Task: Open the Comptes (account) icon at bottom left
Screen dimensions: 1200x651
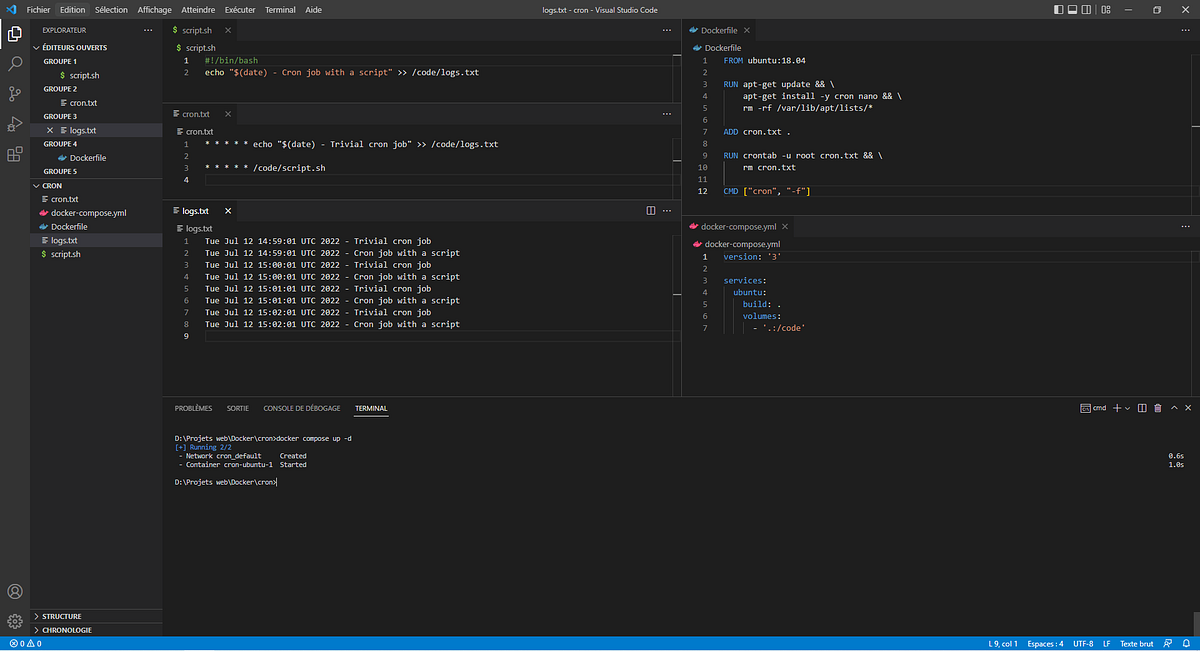Action: 14,589
